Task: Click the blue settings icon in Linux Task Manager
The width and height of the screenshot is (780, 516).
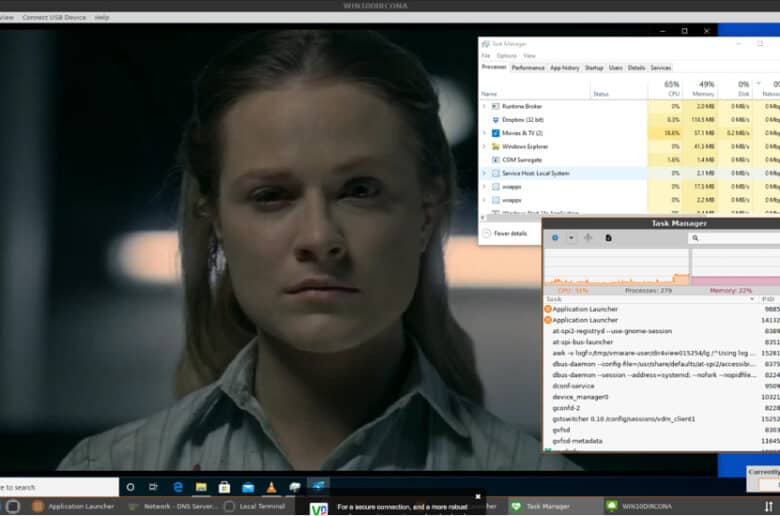Action: coord(555,238)
